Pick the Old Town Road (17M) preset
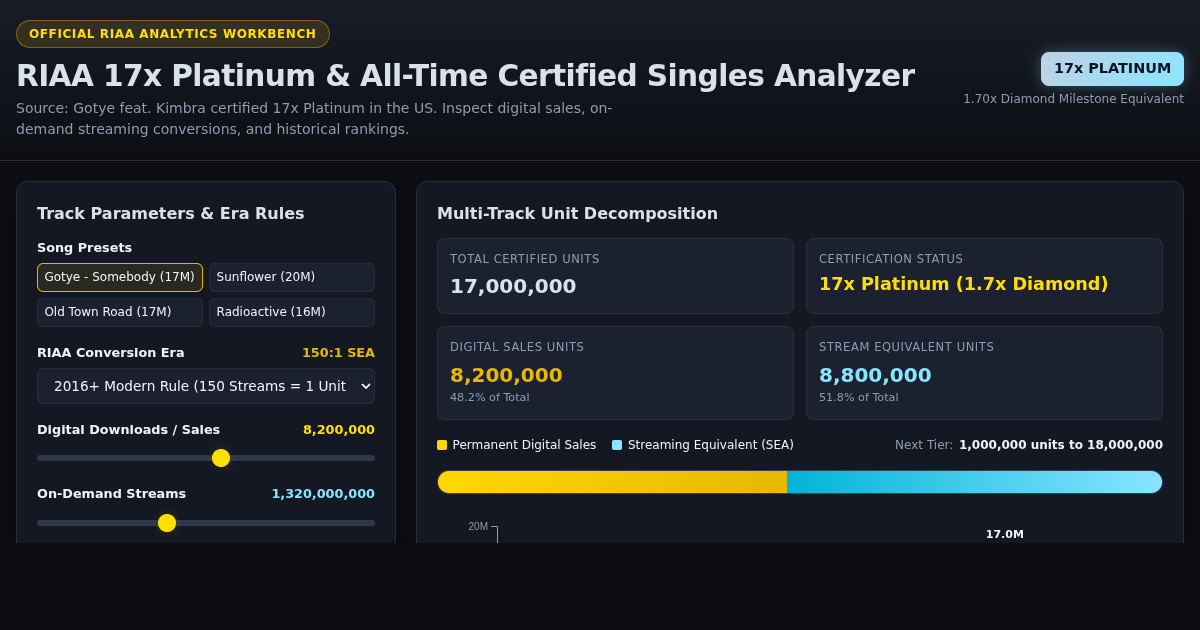1200x630 pixels. pyautogui.click(x=120, y=312)
